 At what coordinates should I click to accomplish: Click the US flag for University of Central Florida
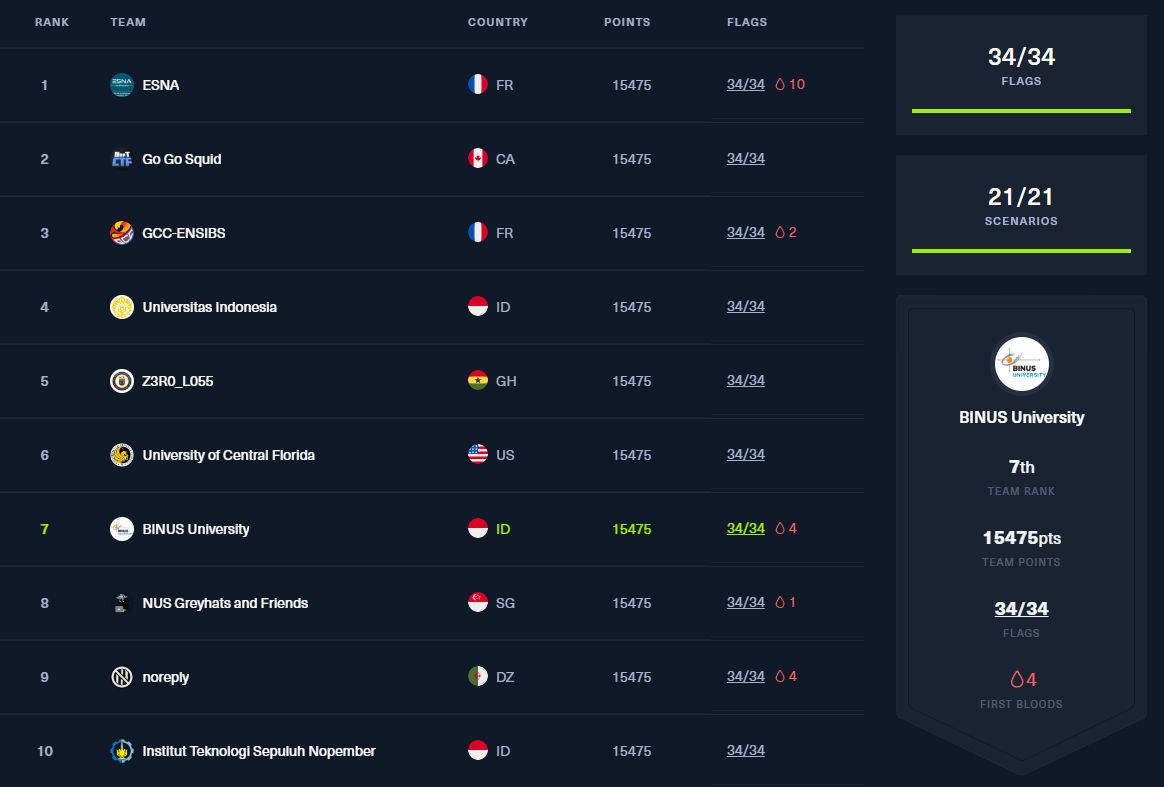click(478, 455)
